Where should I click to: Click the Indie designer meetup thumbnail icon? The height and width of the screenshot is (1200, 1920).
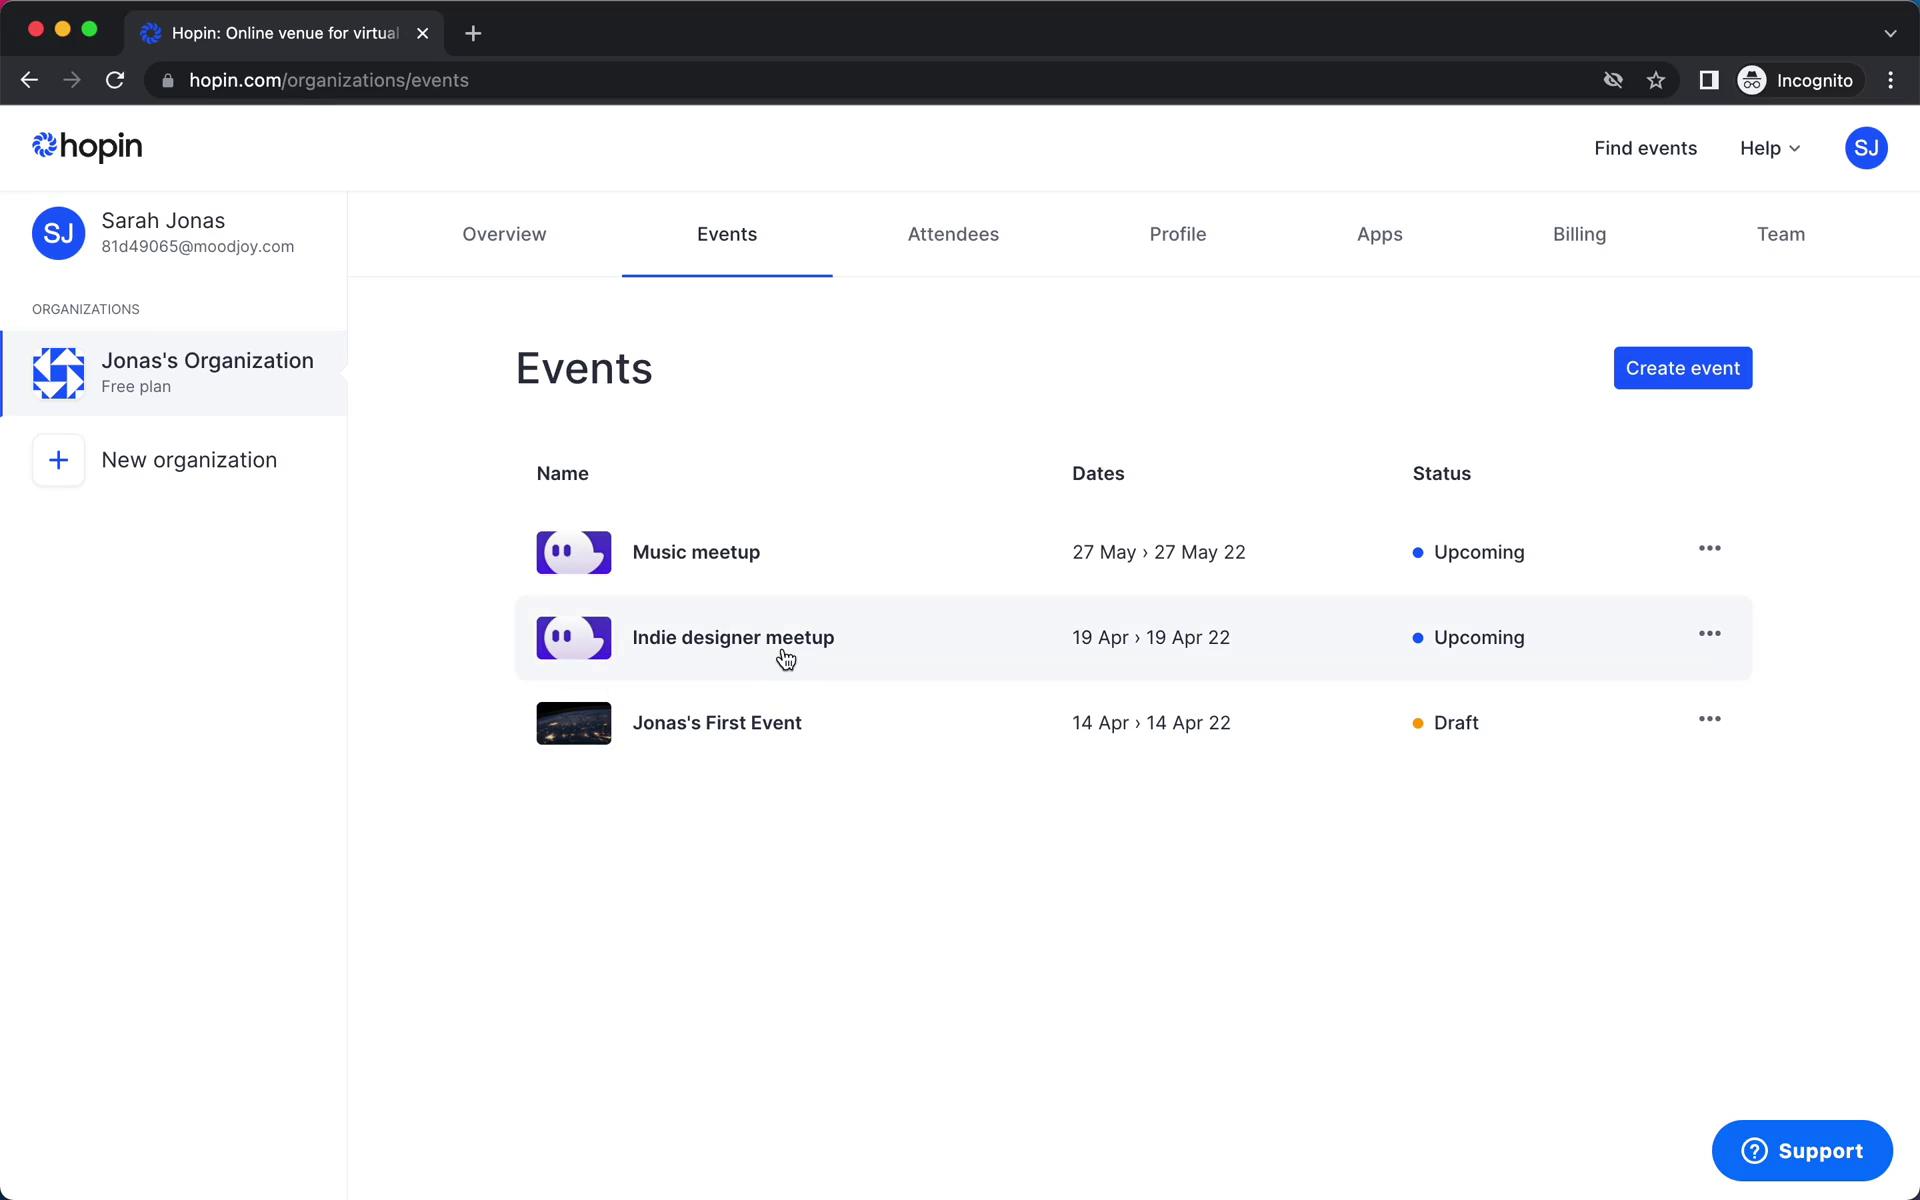[574, 637]
